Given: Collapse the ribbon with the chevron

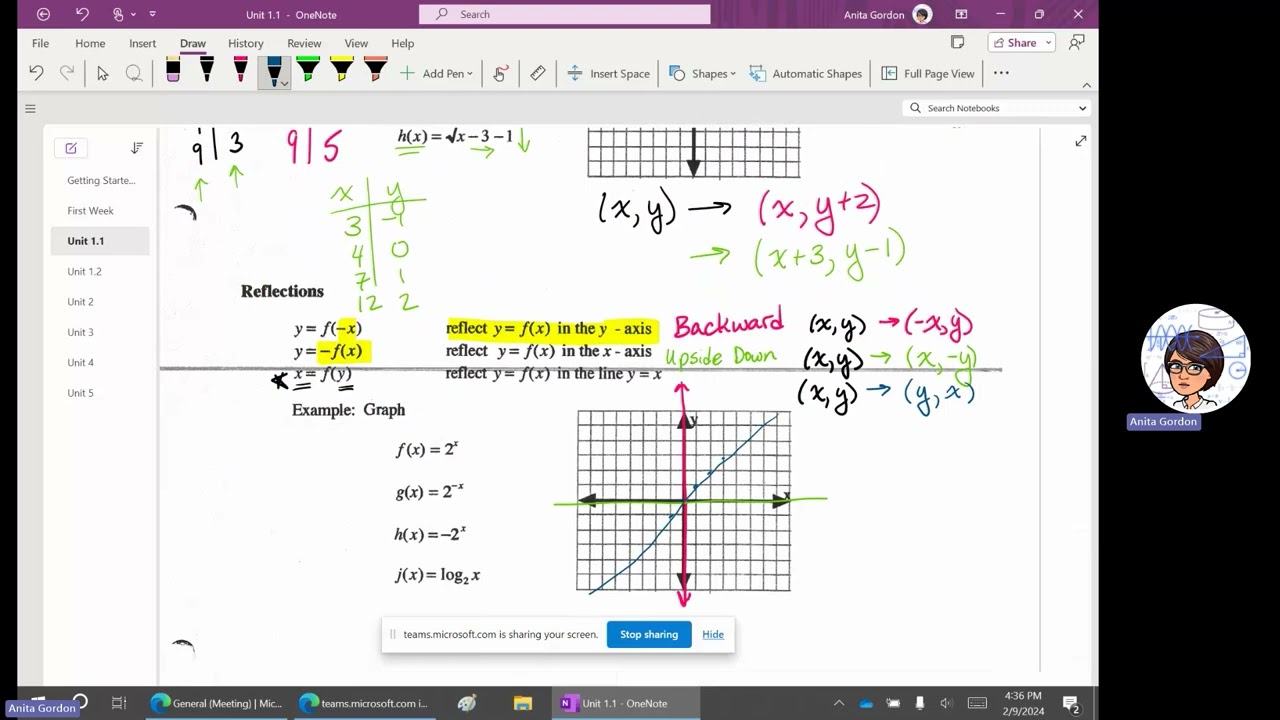Looking at the screenshot, I should (x=1086, y=85).
